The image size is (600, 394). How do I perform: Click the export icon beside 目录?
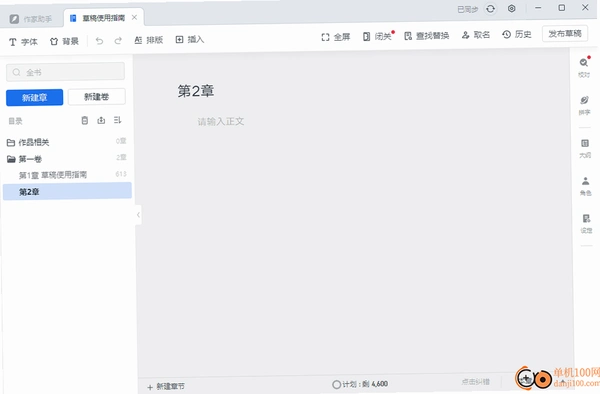coord(101,120)
